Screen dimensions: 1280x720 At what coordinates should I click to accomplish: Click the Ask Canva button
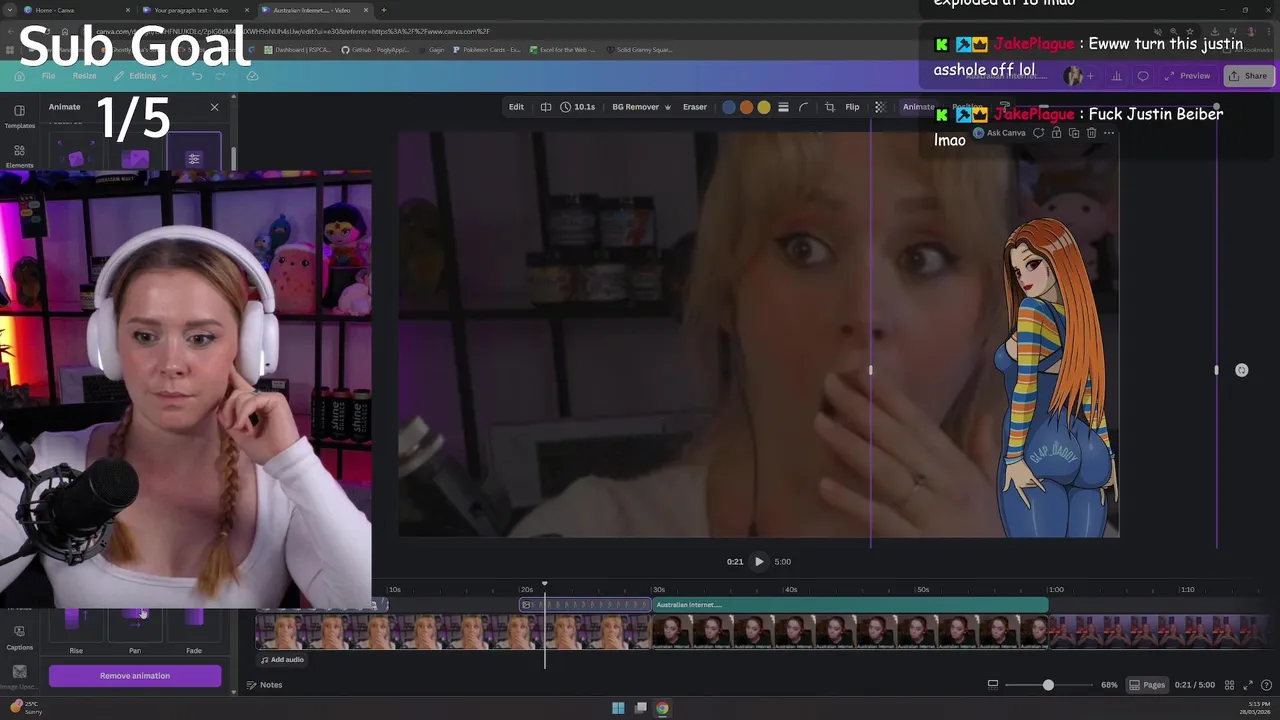coord(999,133)
